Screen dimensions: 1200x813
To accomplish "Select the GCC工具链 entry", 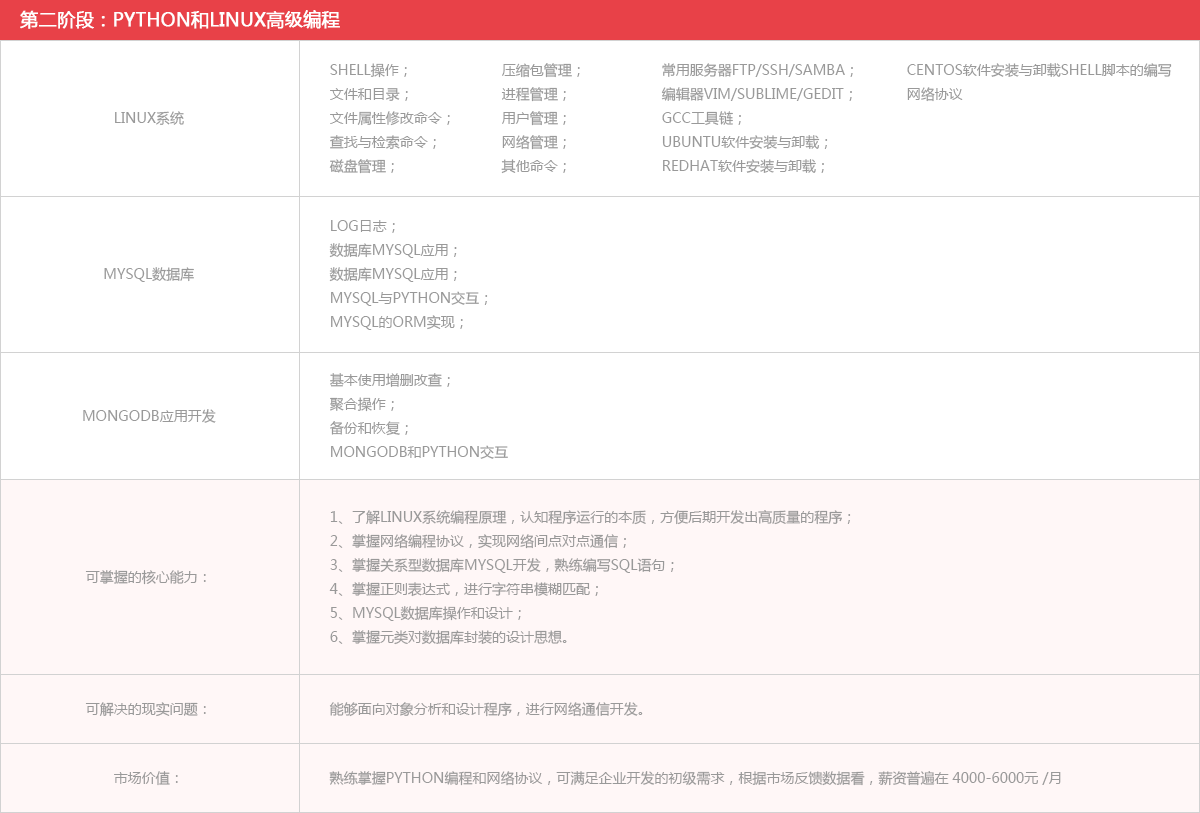I will click(x=703, y=118).
